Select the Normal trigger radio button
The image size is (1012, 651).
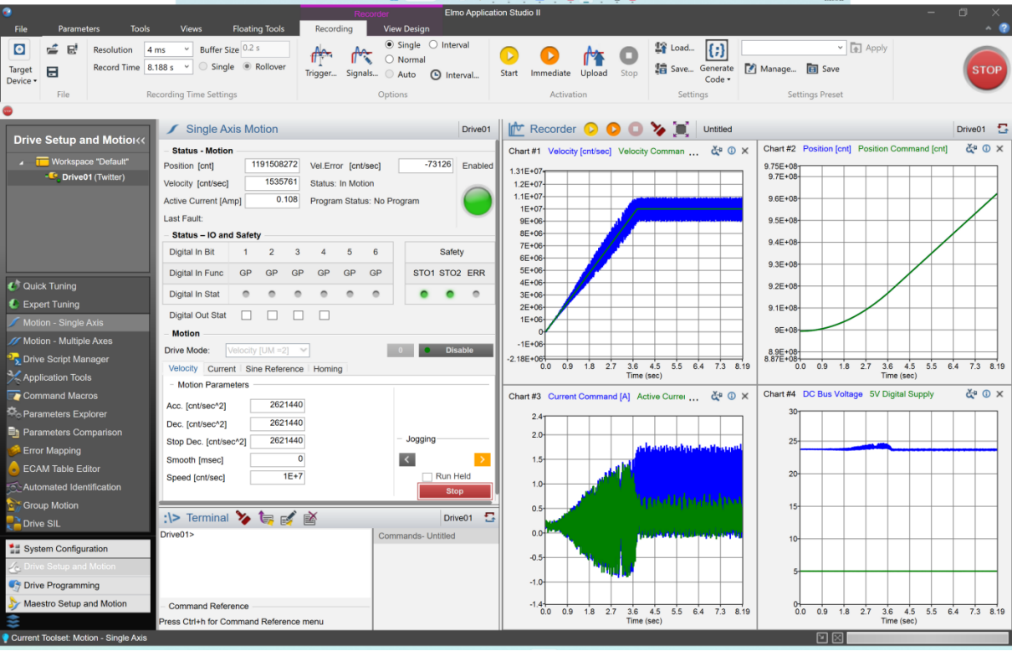coord(389,59)
